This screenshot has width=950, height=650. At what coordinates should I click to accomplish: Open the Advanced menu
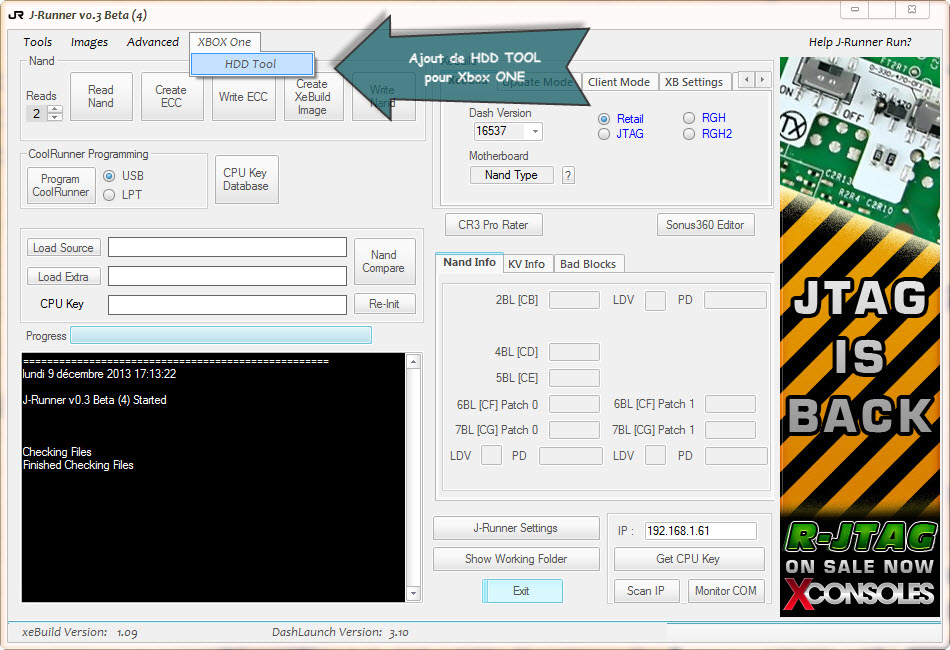pos(153,42)
